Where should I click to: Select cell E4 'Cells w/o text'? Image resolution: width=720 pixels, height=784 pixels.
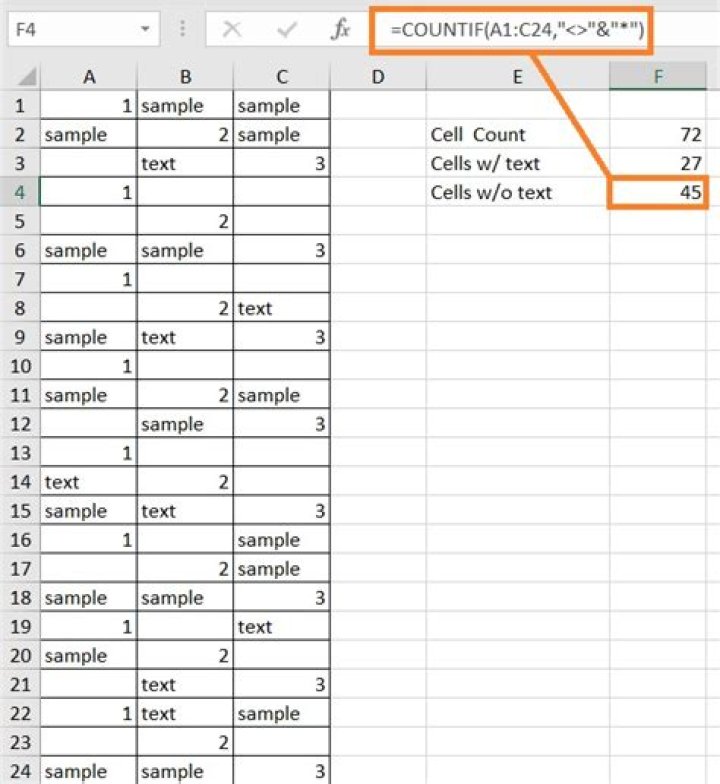coord(518,192)
